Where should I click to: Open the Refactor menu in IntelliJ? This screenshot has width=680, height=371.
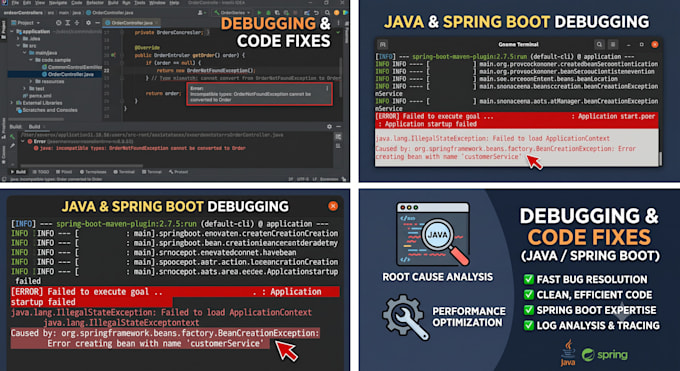[95, 3]
